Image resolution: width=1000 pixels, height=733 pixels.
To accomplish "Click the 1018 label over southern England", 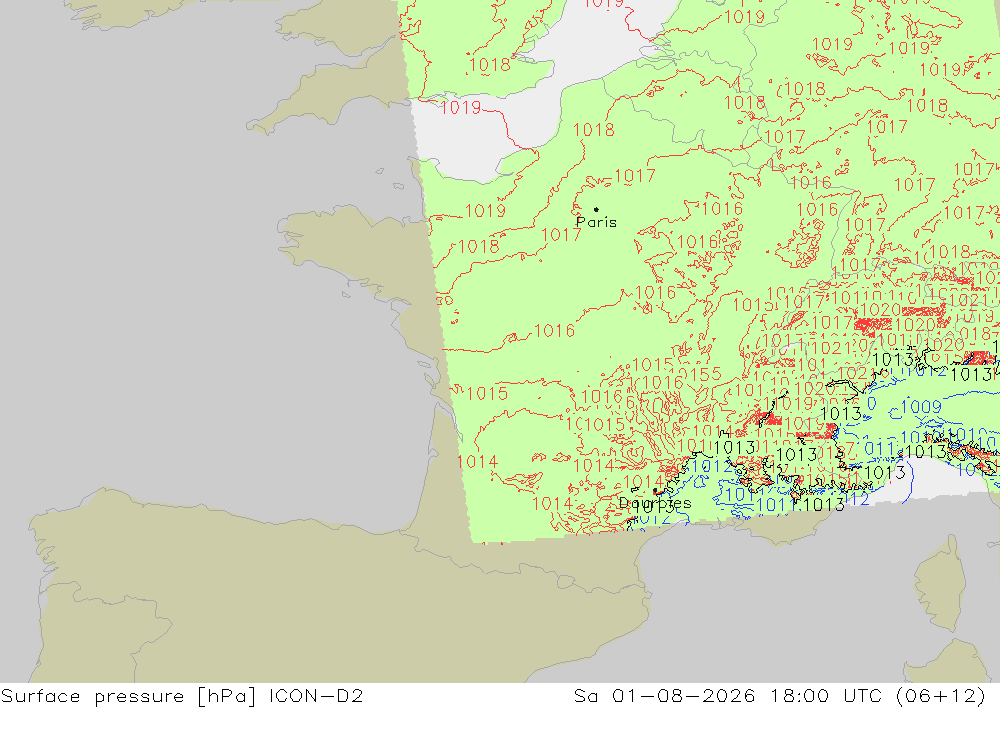I will click(489, 64).
